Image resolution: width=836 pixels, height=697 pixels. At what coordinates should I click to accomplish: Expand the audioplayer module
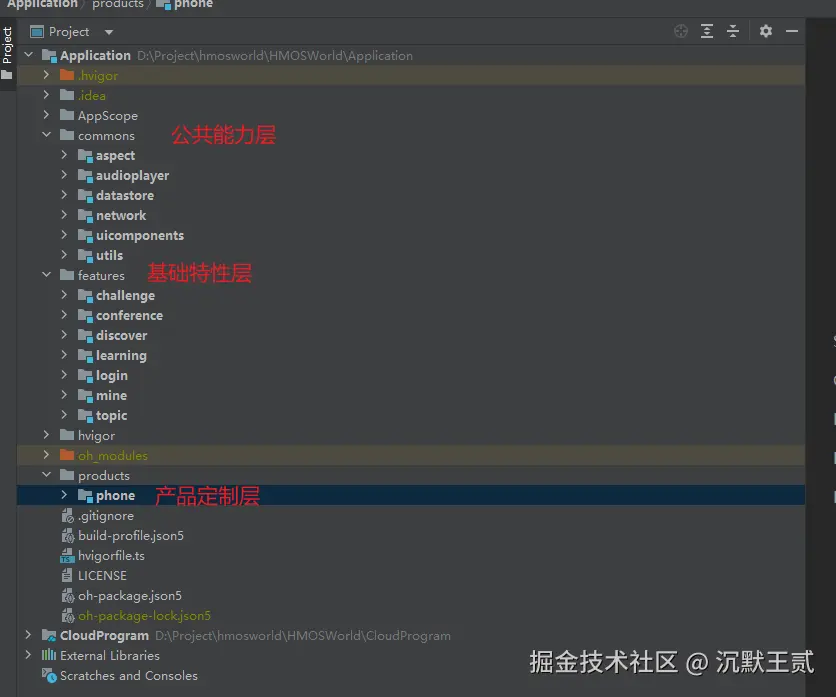pos(64,175)
